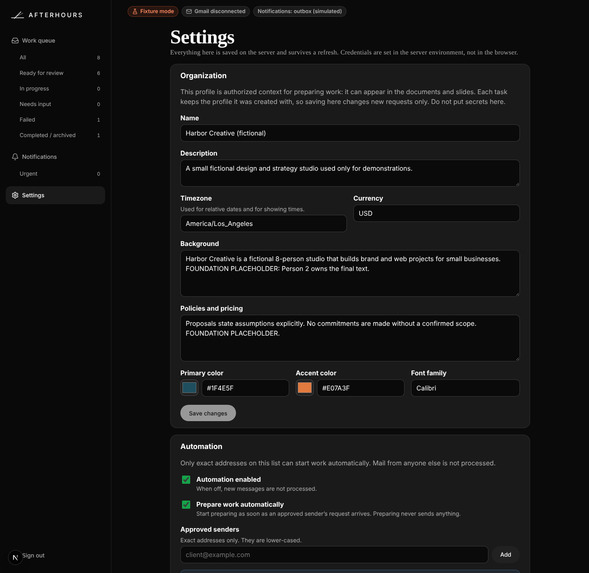Focus the Organization Name field
This screenshot has height=573, width=589.
[x=350, y=133]
